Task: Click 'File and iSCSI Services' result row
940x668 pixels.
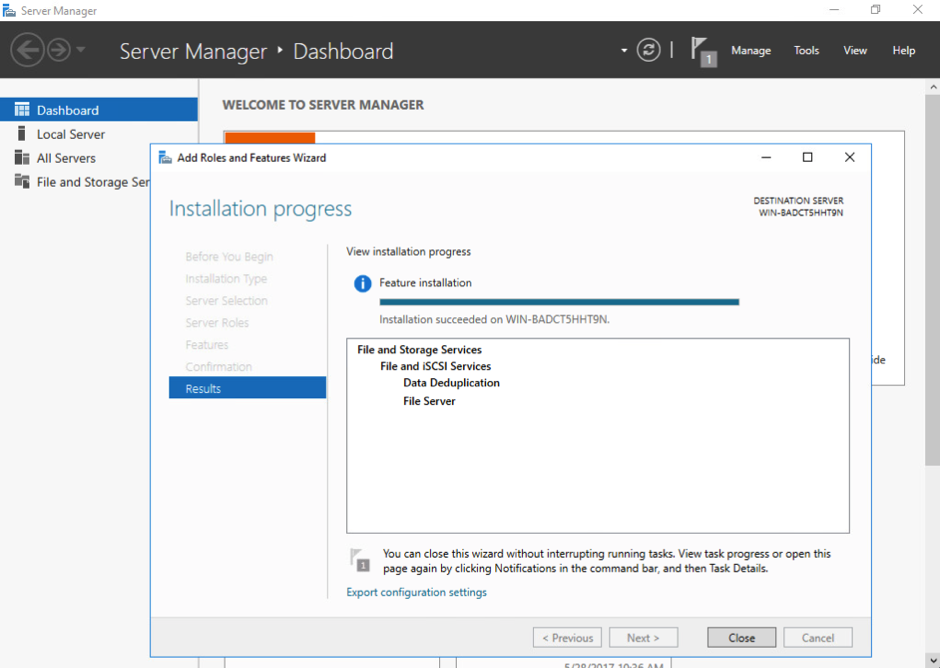Action: click(x=435, y=366)
